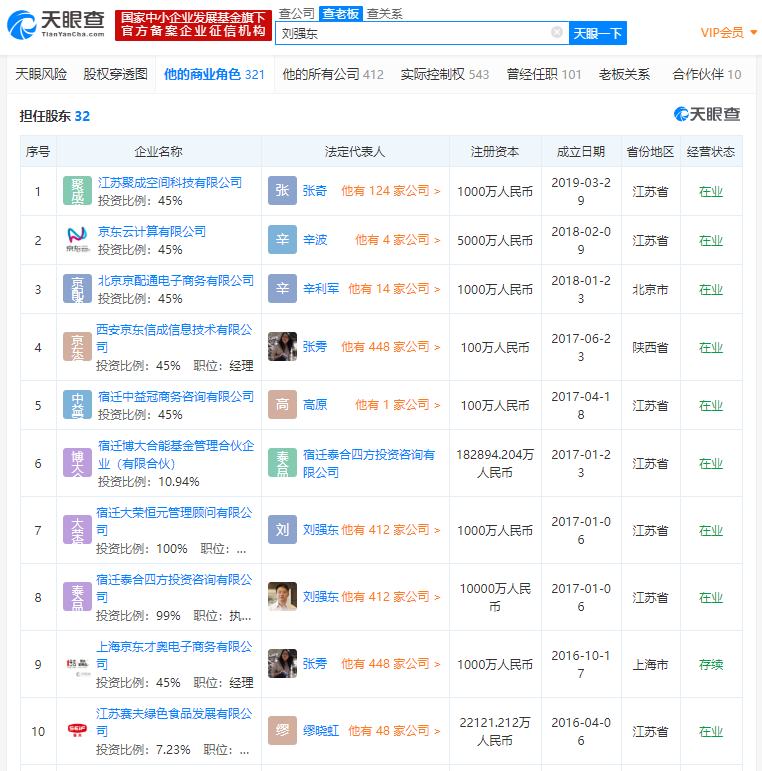Open the 老板关系 tab
The image size is (762, 771).
click(x=624, y=74)
